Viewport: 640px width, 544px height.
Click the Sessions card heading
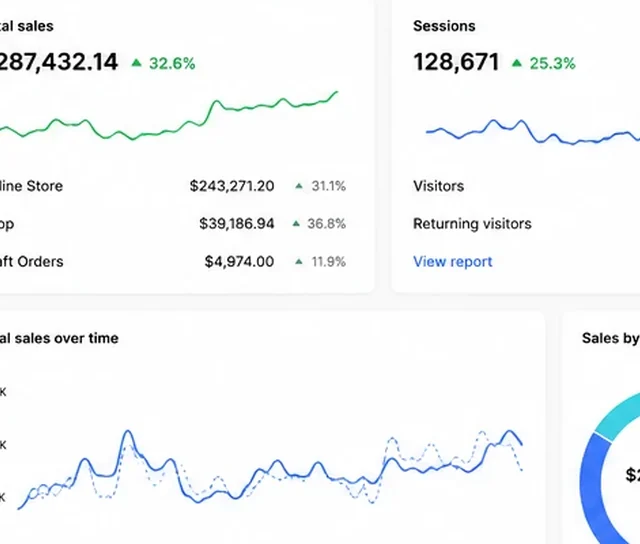(444, 26)
